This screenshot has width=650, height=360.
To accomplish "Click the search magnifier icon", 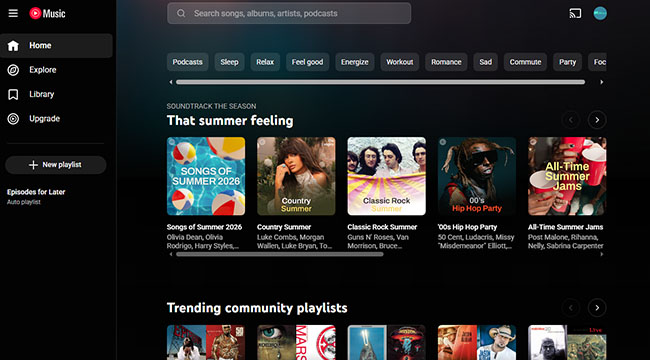I will [181, 13].
